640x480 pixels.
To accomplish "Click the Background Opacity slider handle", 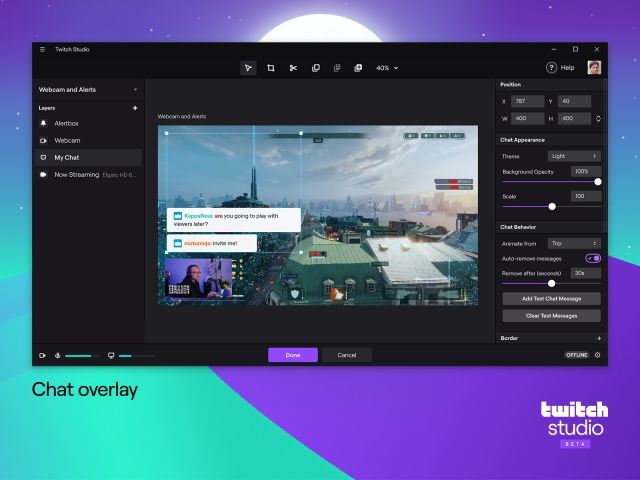I will [x=598, y=182].
